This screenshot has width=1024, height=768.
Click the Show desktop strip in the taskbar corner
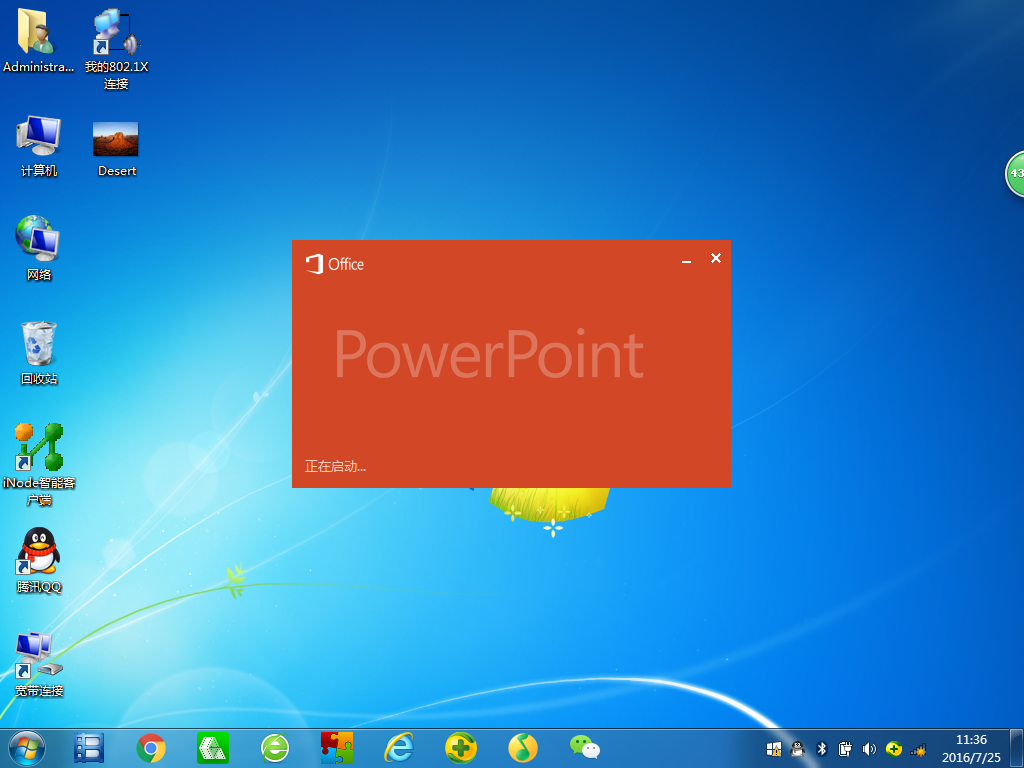(1018, 748)
